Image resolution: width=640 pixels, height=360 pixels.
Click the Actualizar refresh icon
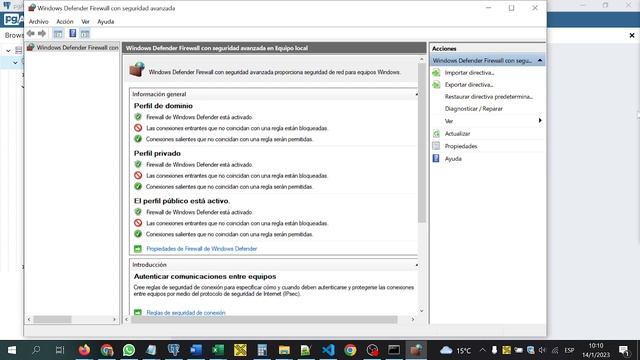pos(436,133)
